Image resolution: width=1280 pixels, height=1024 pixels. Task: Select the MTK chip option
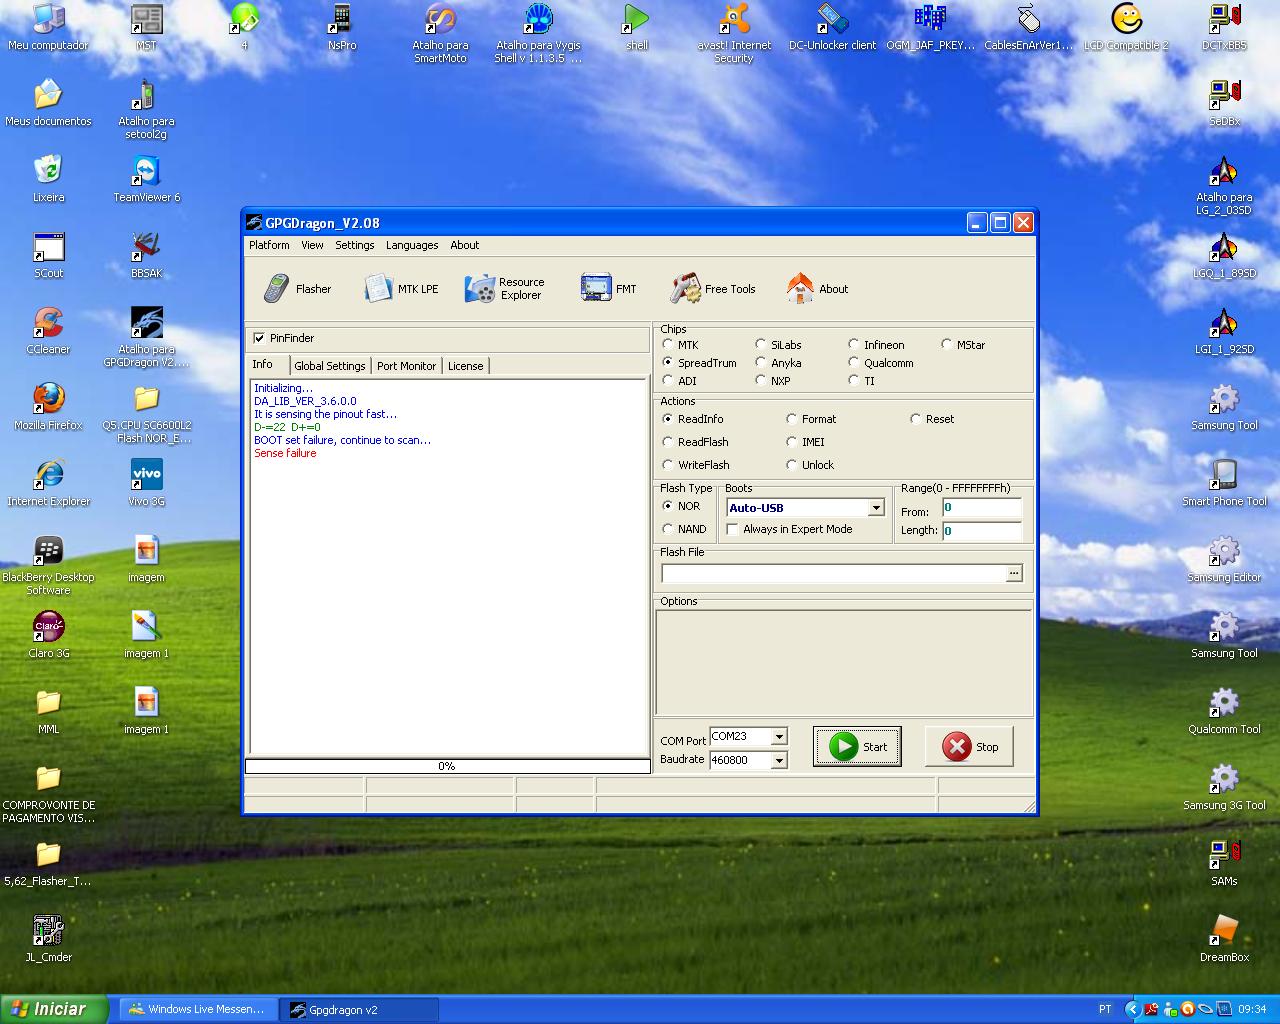668,345
